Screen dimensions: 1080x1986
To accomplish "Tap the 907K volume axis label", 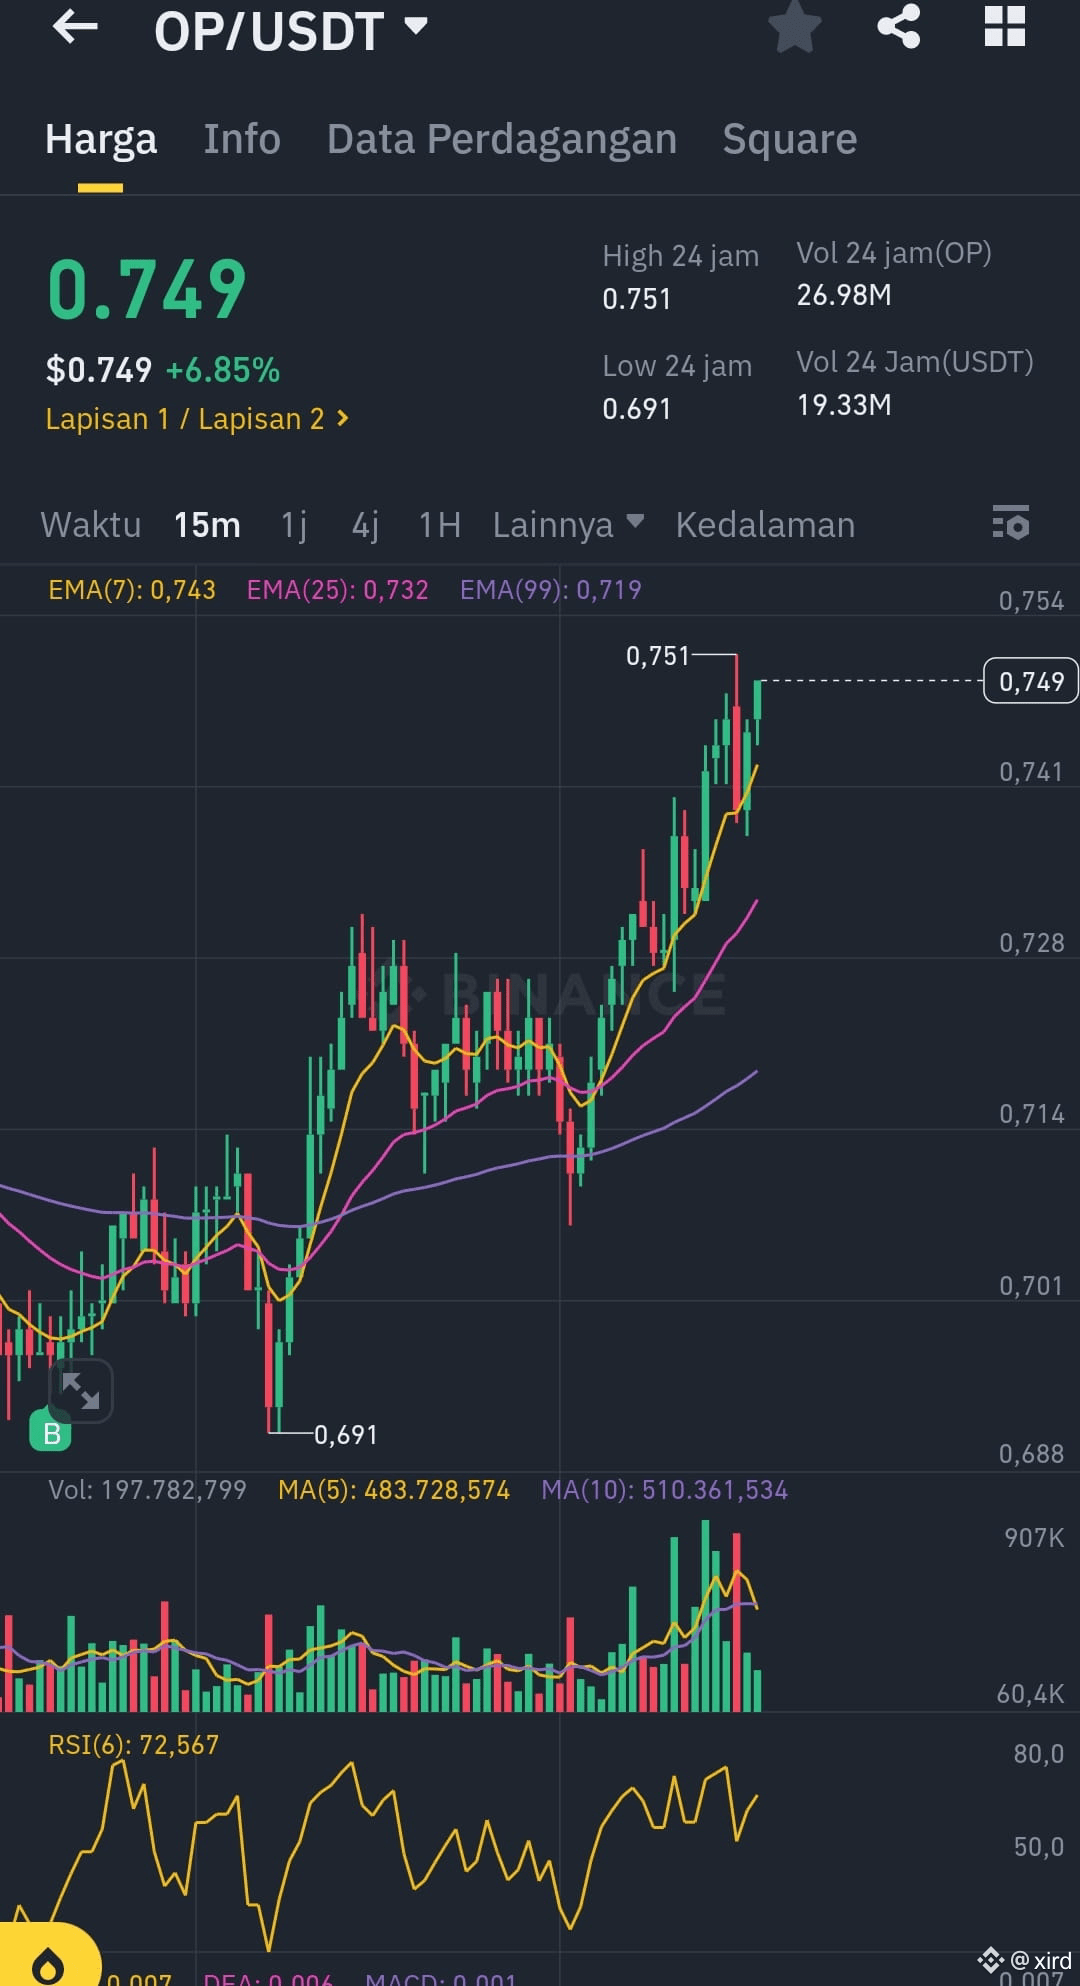I will [x=1034, y=1538].
